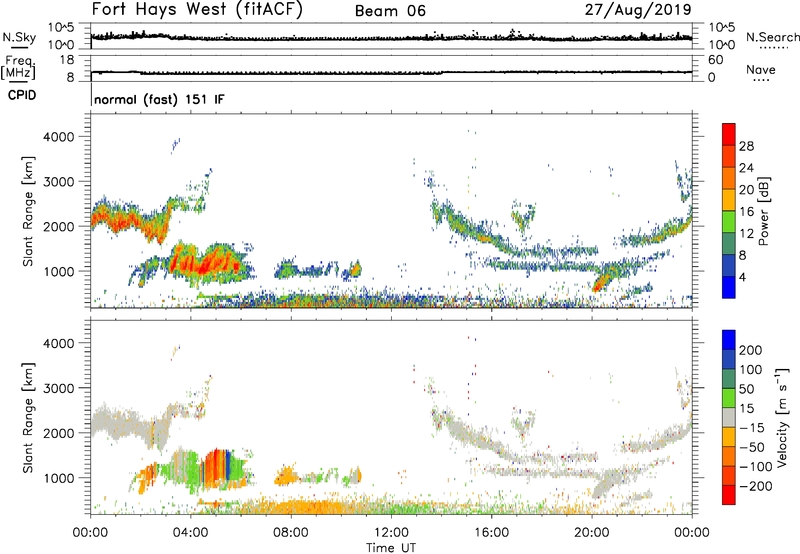Click the '60' Nave axis tick
This screenshot has height=554, width=800.
715,60
